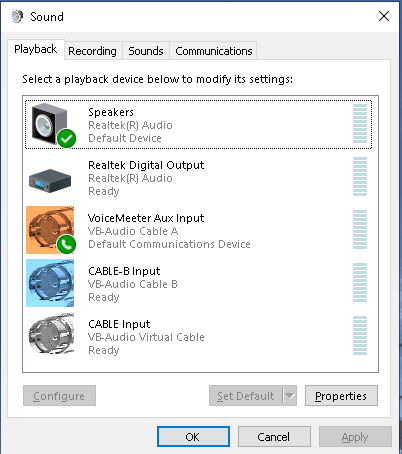Close the Sound dialog window
The image size is (402, 454).
[384, 16]
